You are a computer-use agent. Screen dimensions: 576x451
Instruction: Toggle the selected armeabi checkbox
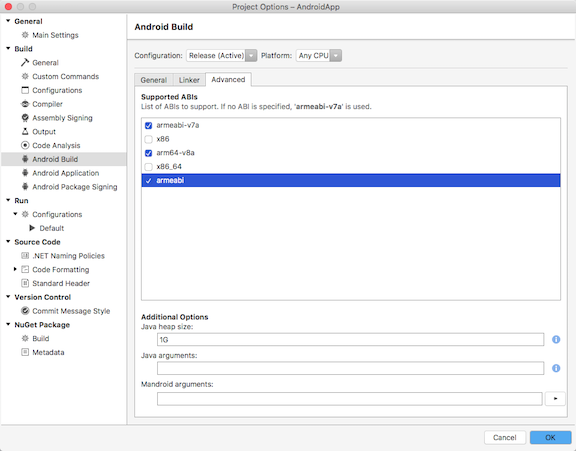click(148, 181)
